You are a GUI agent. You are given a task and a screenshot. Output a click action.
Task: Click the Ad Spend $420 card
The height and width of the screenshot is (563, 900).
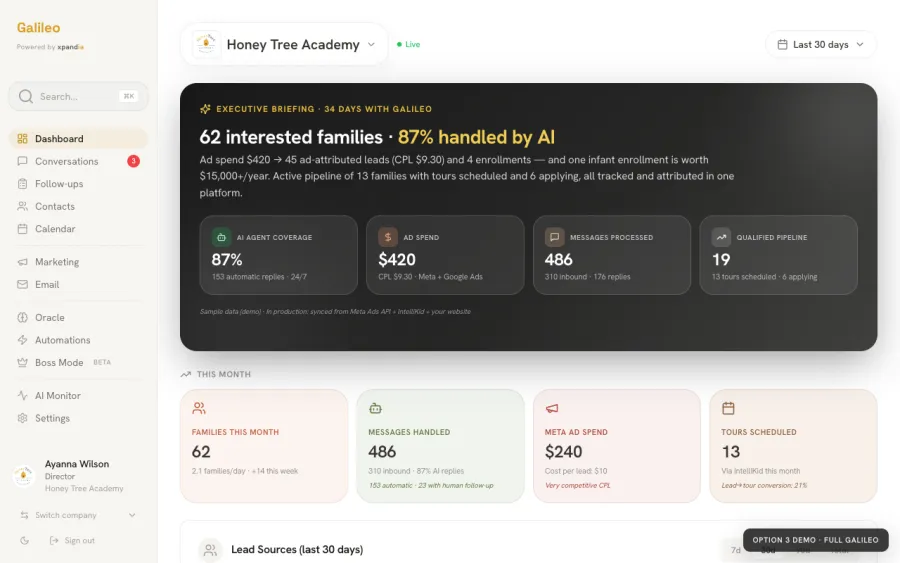point(445,255)
